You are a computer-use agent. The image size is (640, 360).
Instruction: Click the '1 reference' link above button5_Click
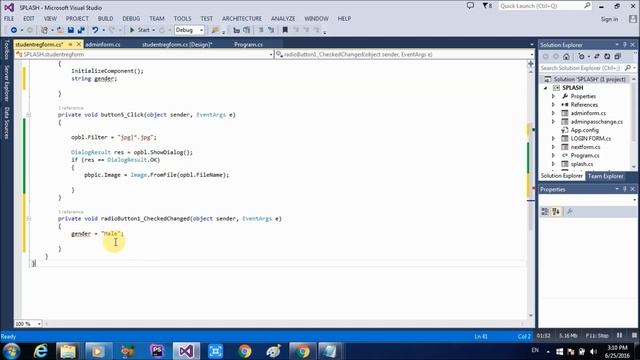(x=71, y=108)
